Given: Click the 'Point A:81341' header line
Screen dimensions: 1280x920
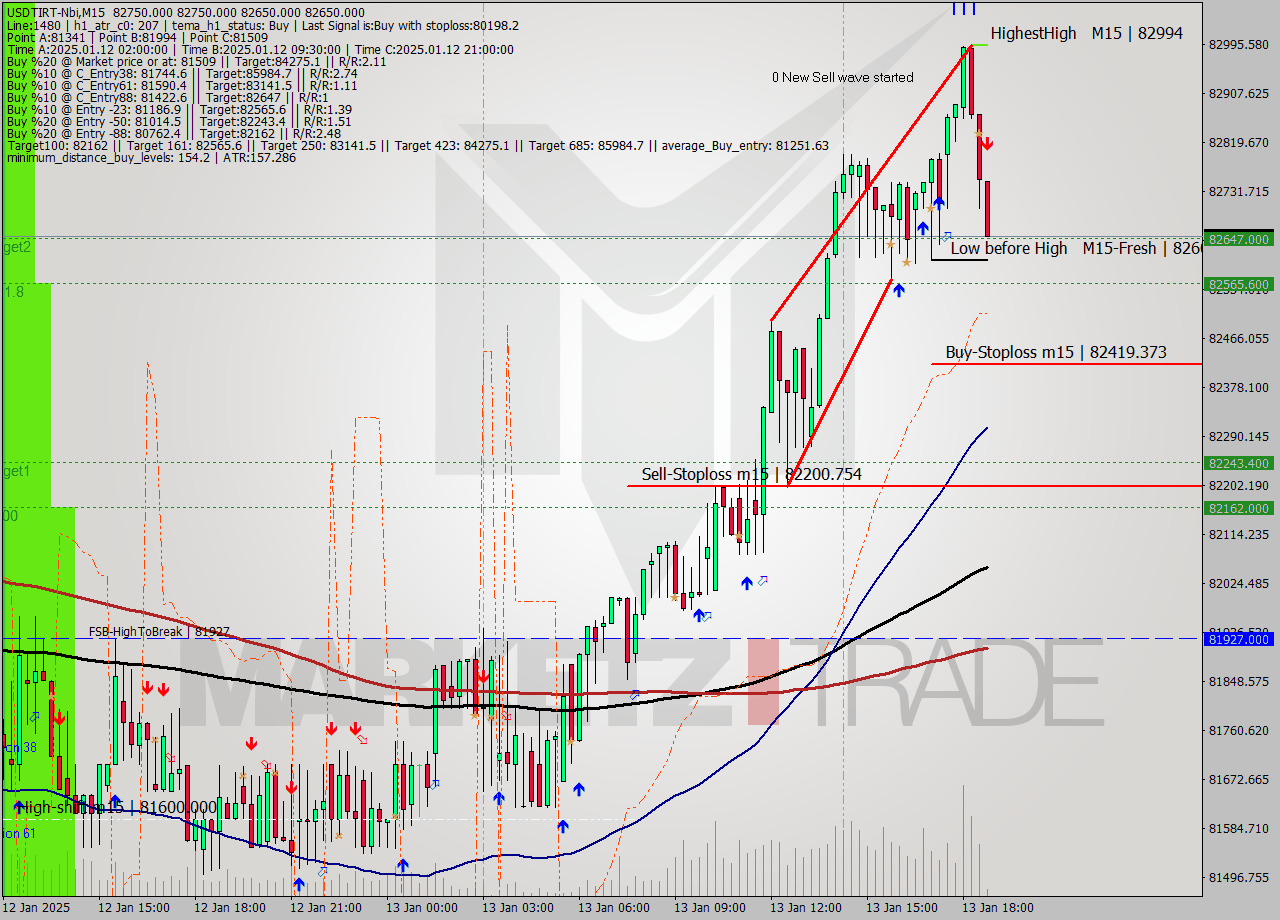Looking at the screenshot, I should click(137, 37).
